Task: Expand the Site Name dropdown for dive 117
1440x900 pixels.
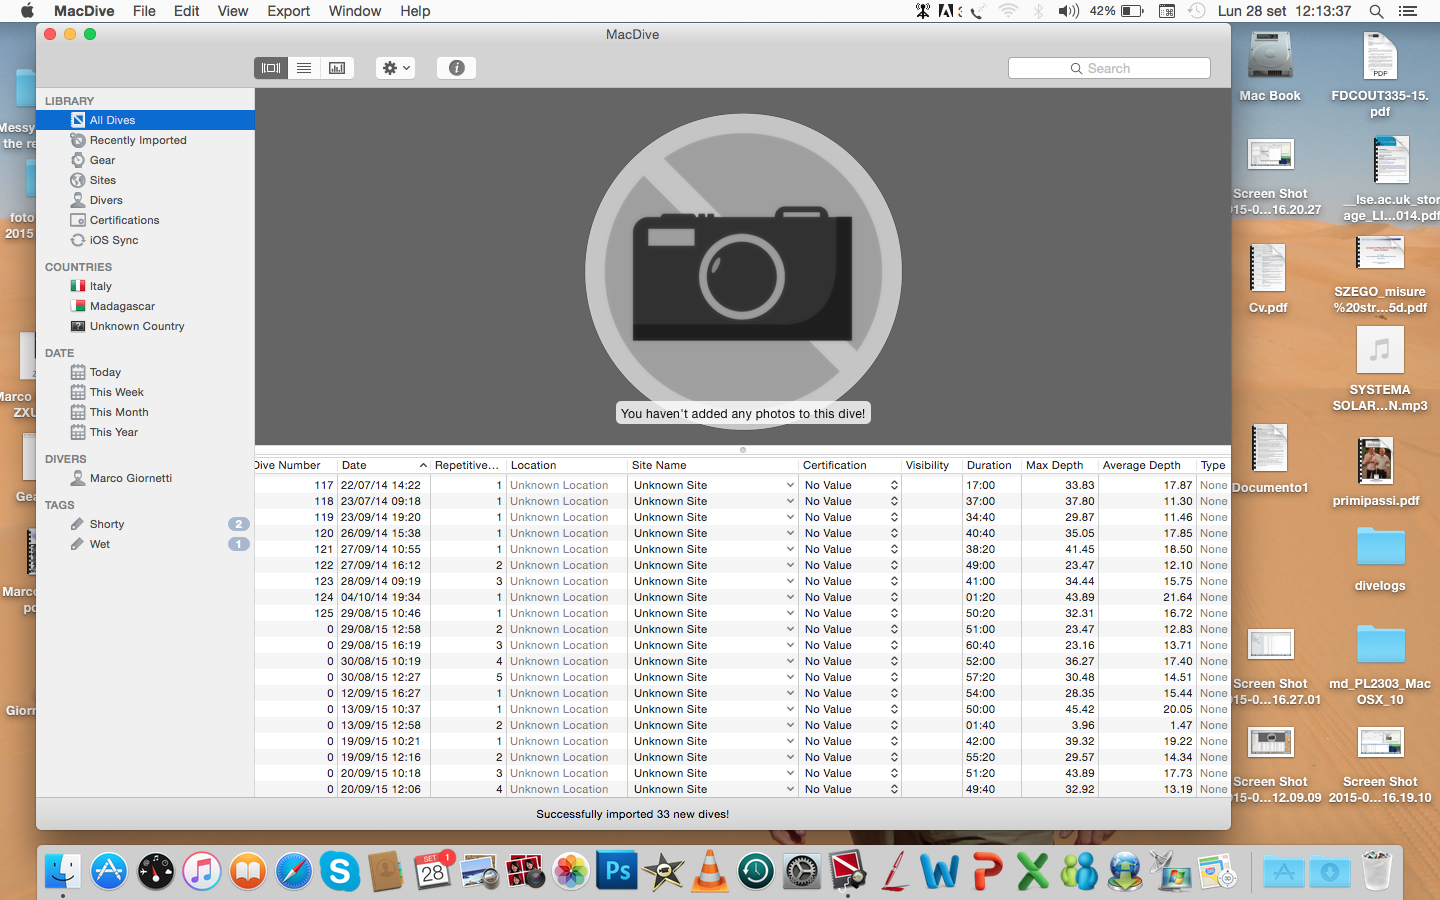Action: coord(789,485)
